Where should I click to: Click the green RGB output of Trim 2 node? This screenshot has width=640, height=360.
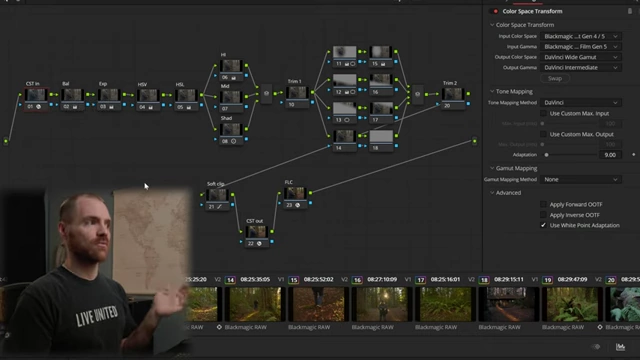click(x=468, y=94)
